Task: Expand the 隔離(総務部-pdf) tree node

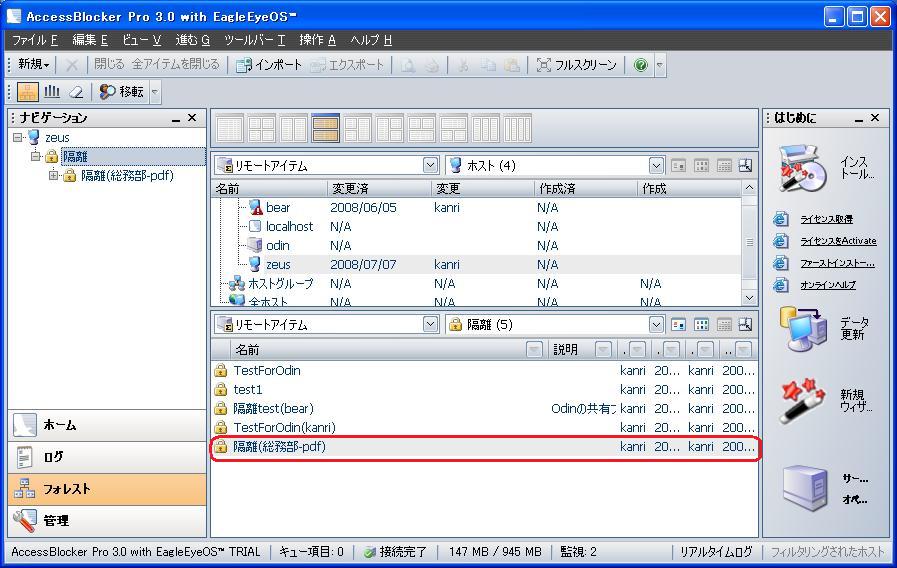Action: point(54,176)
